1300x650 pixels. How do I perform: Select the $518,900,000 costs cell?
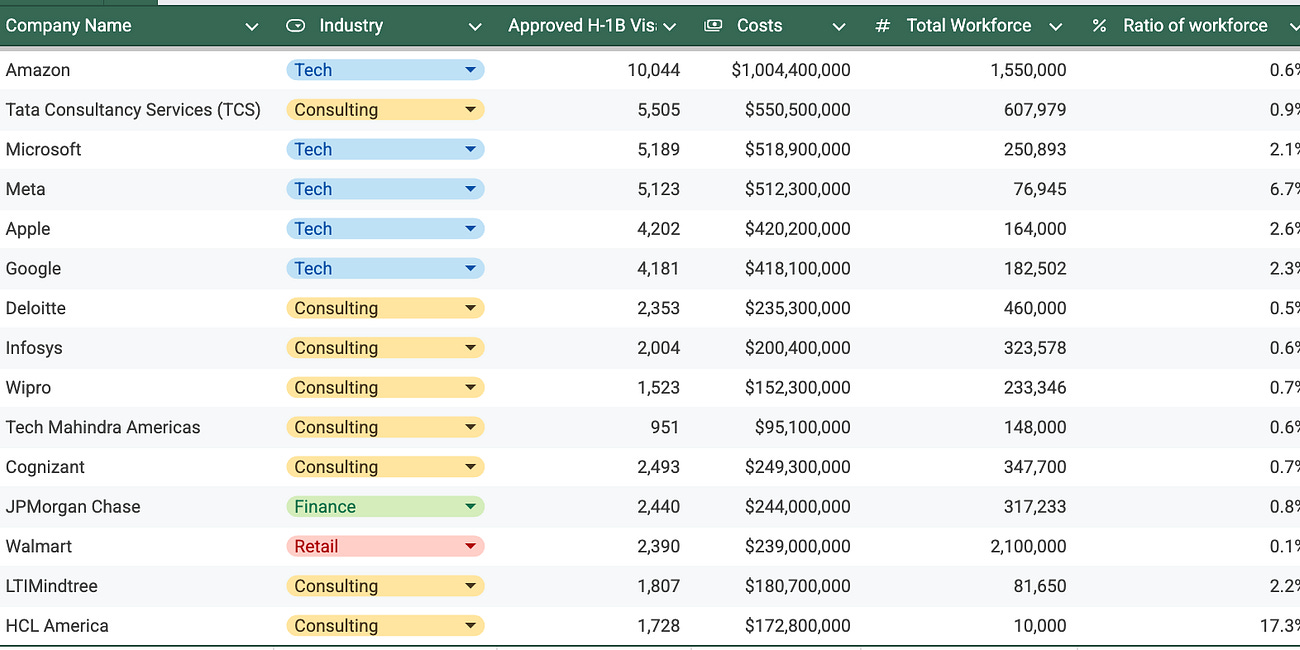pyautogui.click(x=776, y=149)
